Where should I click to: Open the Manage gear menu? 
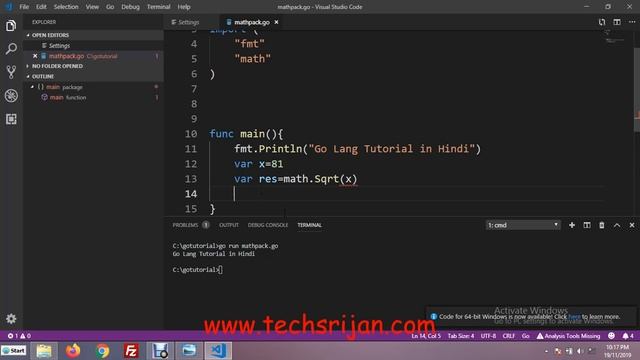point(11,318)
